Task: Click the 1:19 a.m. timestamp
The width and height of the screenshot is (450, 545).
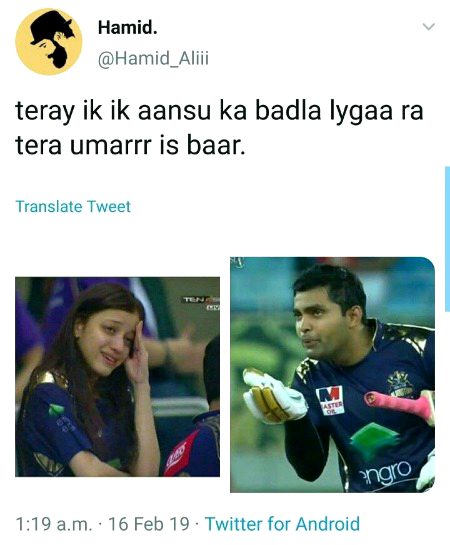Action: 54,524
